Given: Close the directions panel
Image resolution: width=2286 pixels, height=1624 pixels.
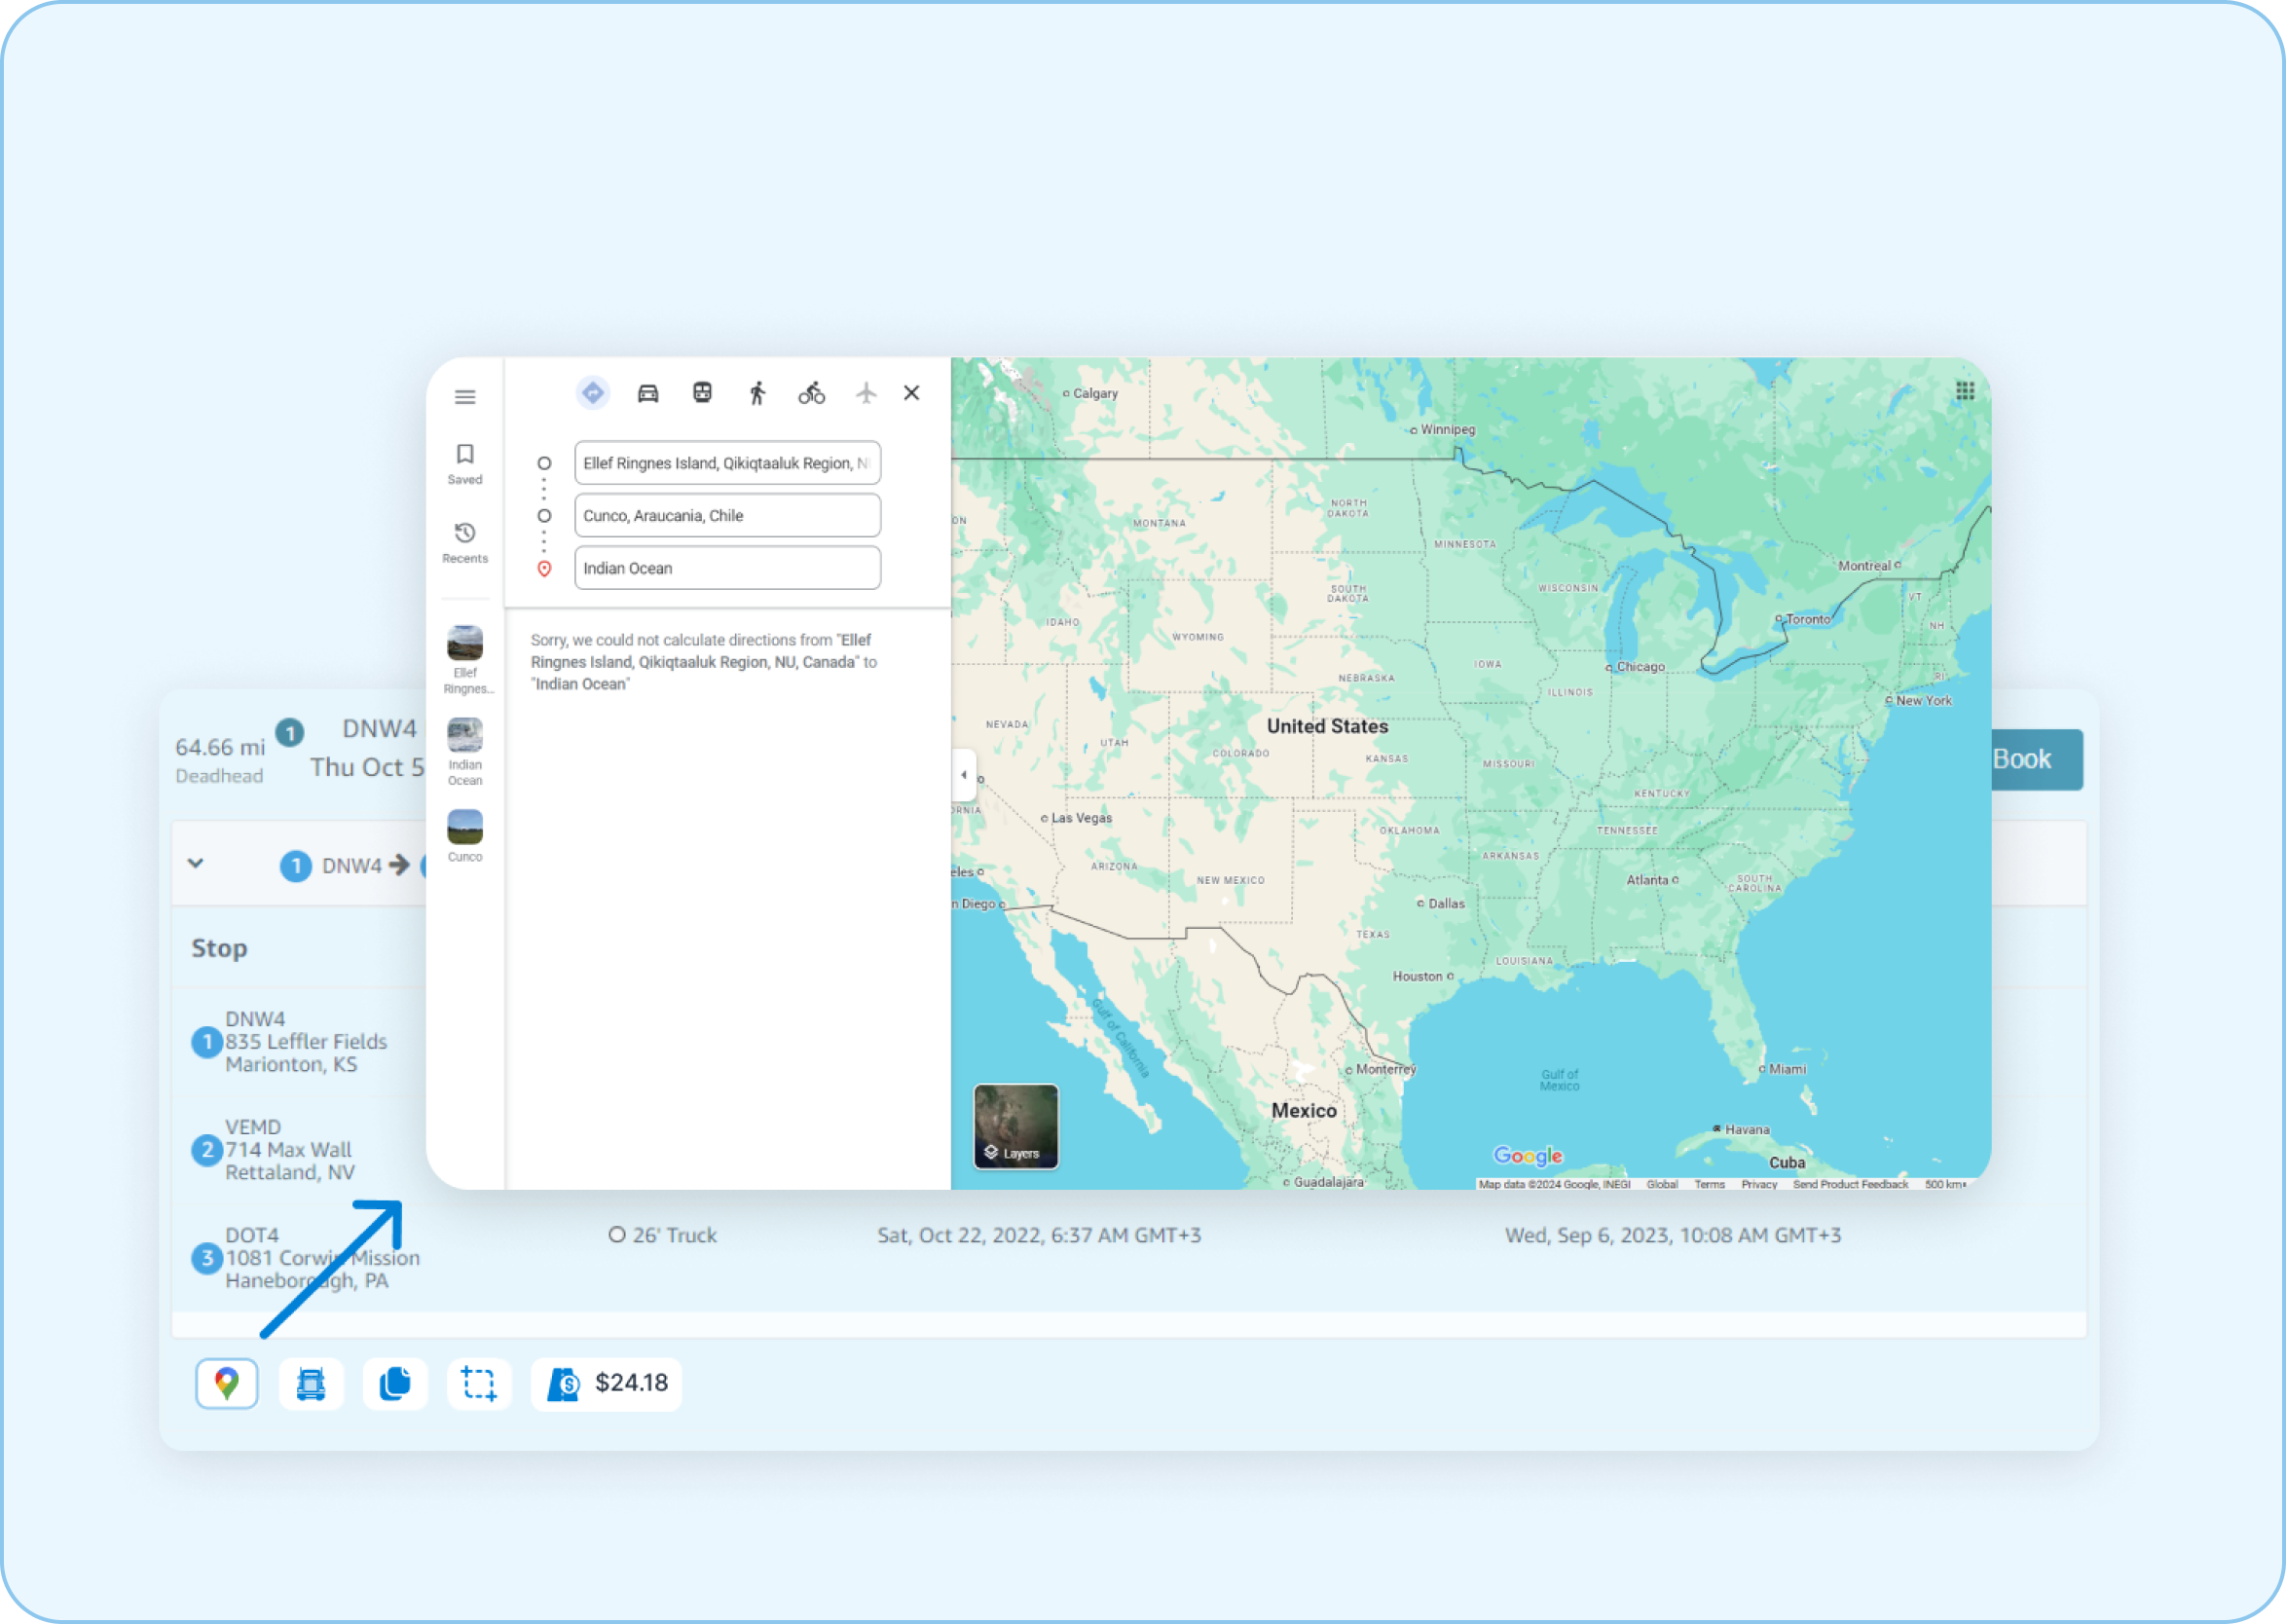Looking at the screenshot, I should pos(911,393).
